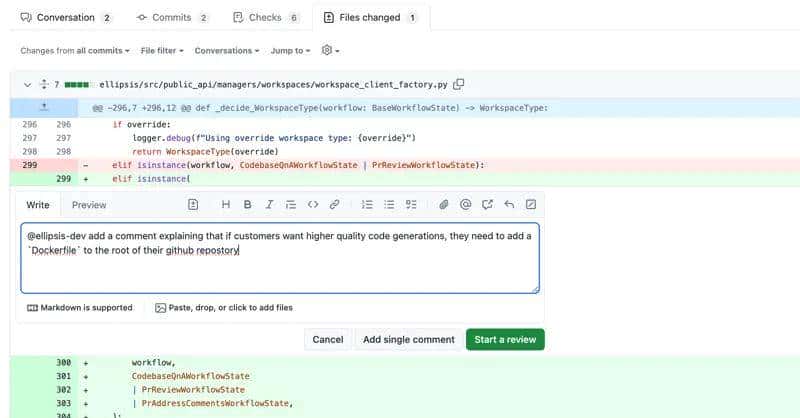Insert code with the angle brackets icon
This screenshot has height=418, width=800.
[313, 205]
